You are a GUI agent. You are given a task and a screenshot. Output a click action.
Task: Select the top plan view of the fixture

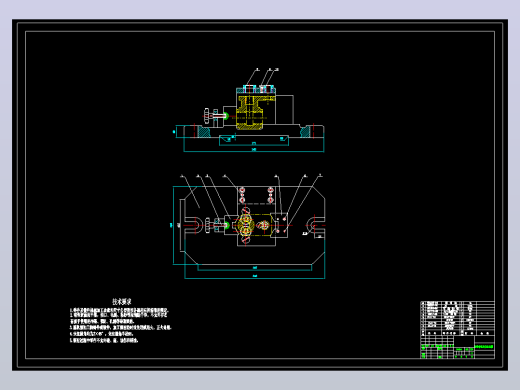pyautogui.click(x=248, y=226)
